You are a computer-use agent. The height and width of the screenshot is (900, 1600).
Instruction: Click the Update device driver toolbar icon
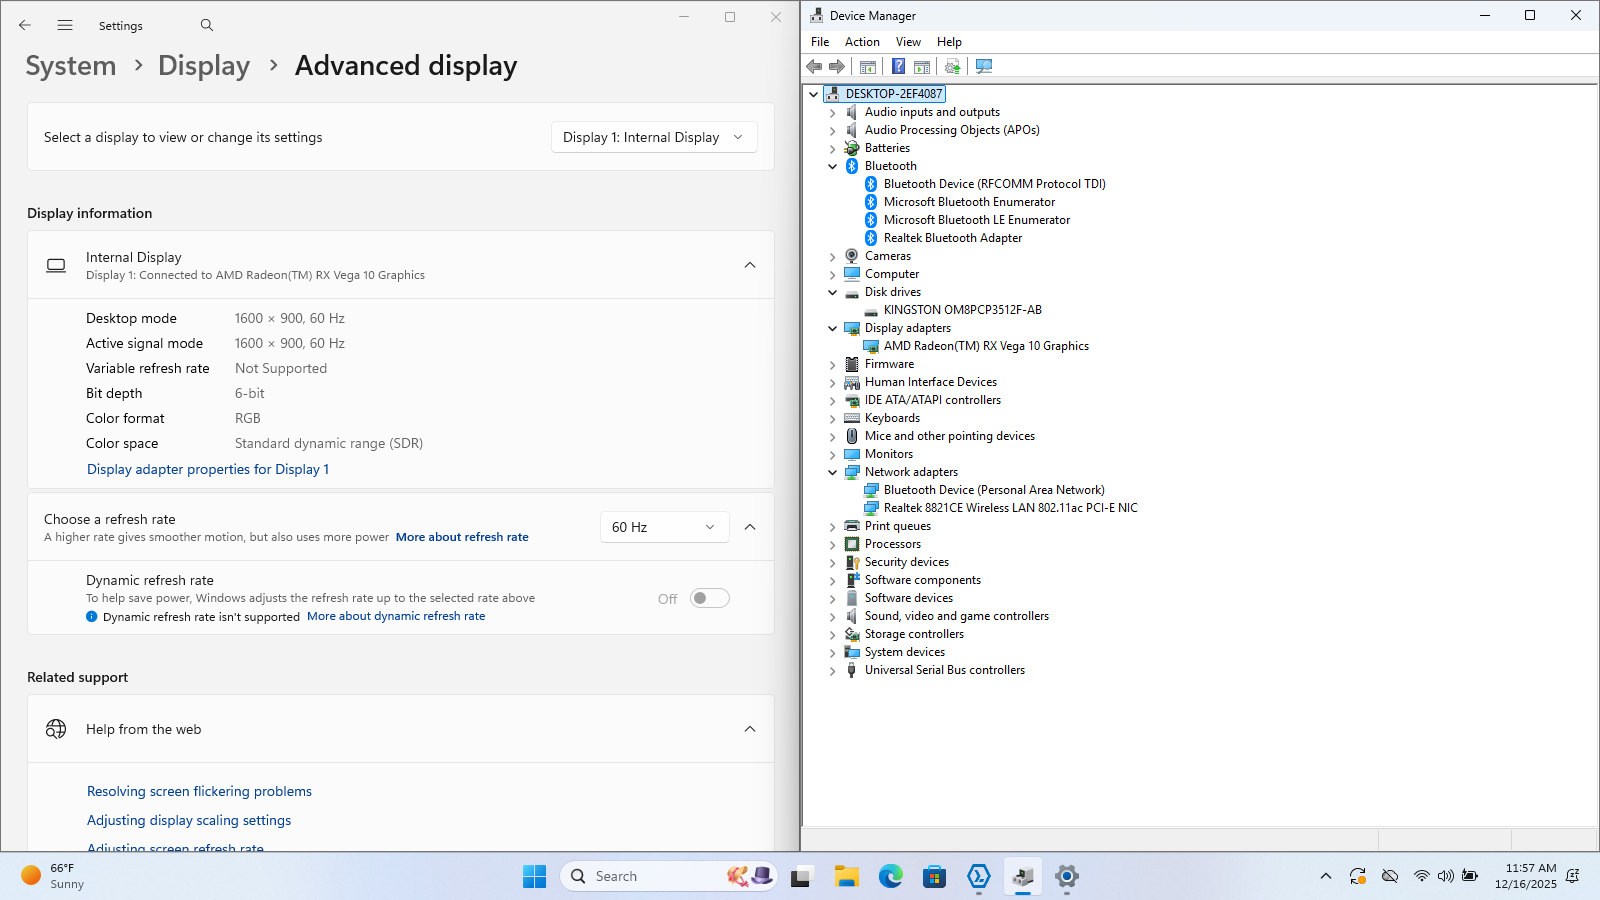952,66
